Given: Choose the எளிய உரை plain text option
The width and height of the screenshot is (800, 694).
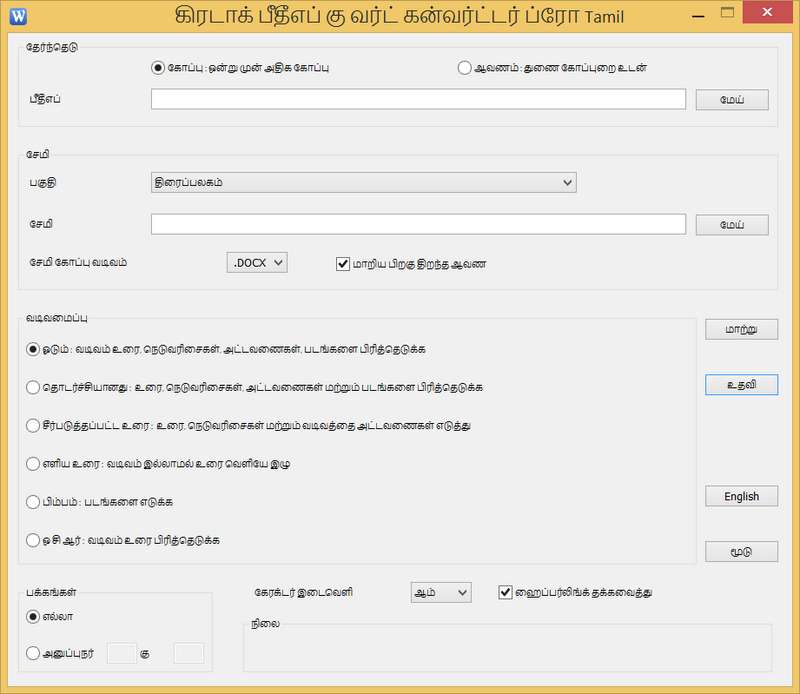Looking at the screenshot, I should pyautogui.click(x=34, y=464).
